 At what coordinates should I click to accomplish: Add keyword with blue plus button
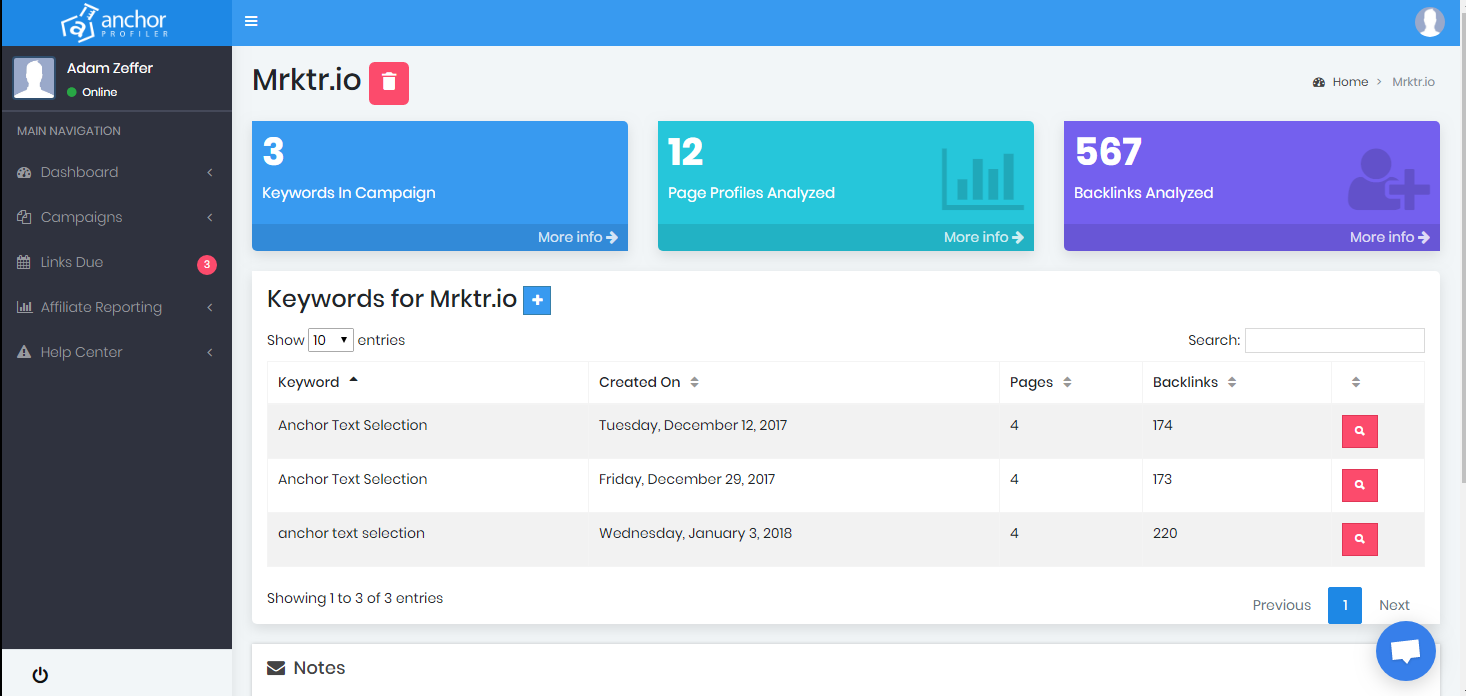pos(537,300)
